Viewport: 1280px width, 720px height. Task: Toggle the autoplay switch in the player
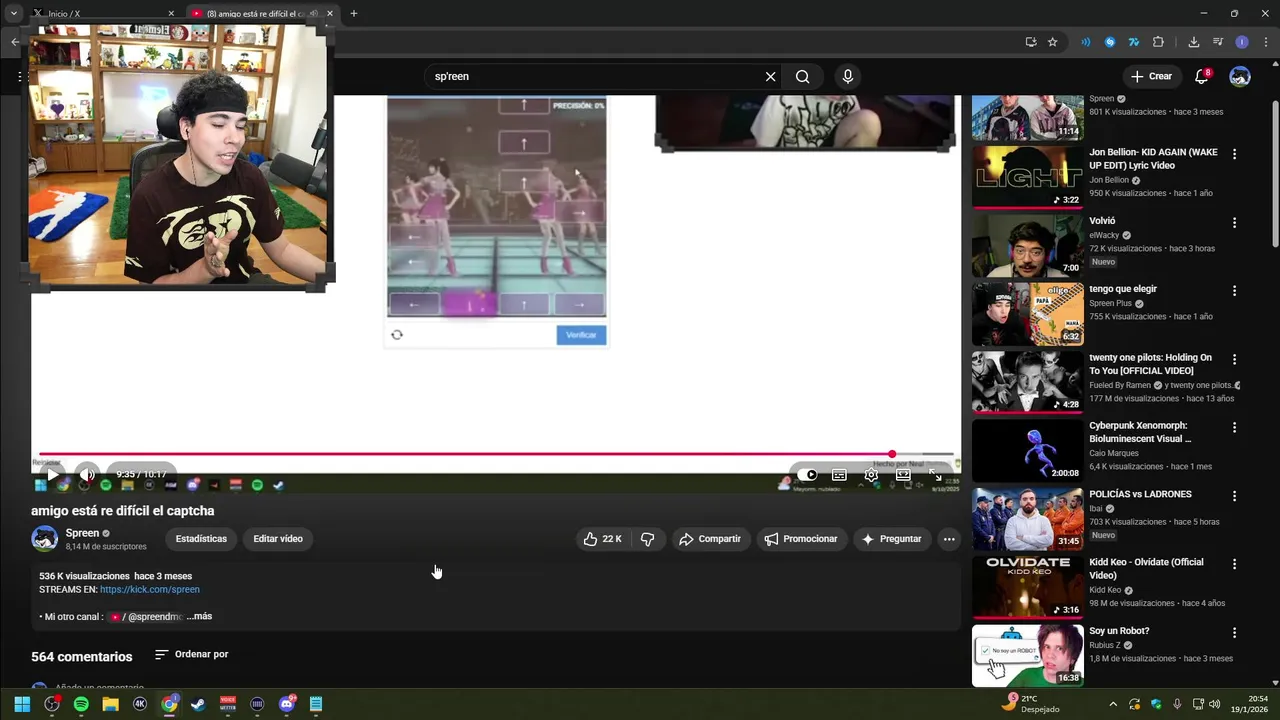pyautogui.click(x=807, y=475)
